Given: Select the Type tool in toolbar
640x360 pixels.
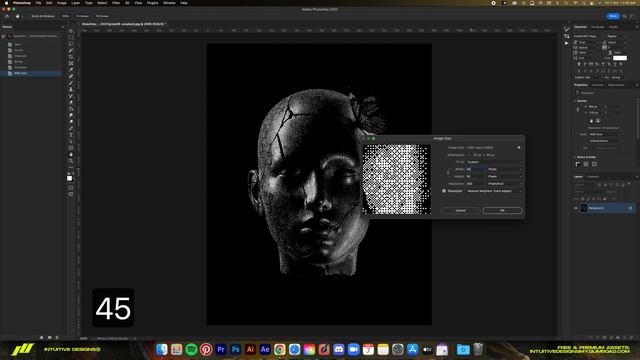Looking at the screenshot, I should coord(71,135).
